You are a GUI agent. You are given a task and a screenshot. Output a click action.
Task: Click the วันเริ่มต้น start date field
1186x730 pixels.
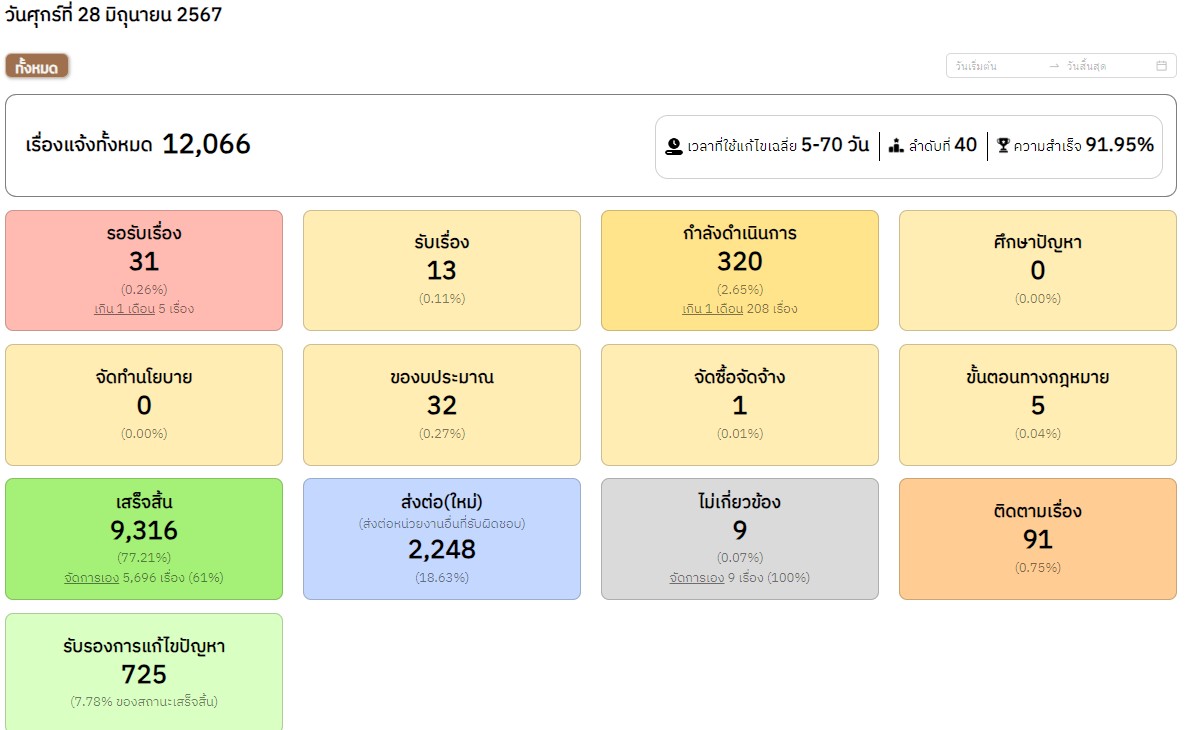pyautogui.click(x=995, y=66)
